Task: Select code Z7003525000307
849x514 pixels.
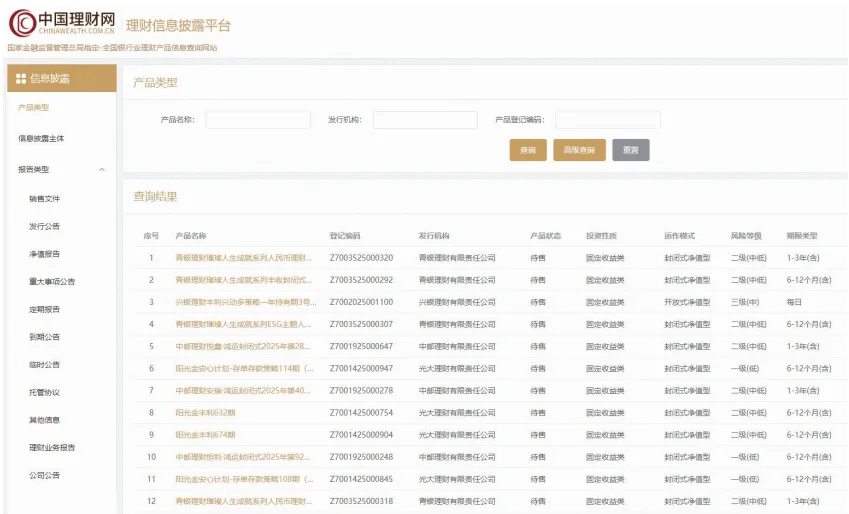Action: click(x=361, y=324)
